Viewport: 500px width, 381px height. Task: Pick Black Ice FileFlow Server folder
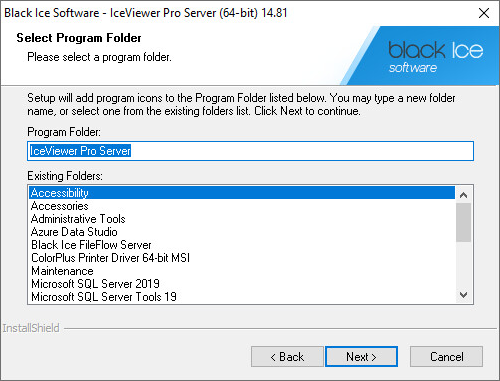242,245
